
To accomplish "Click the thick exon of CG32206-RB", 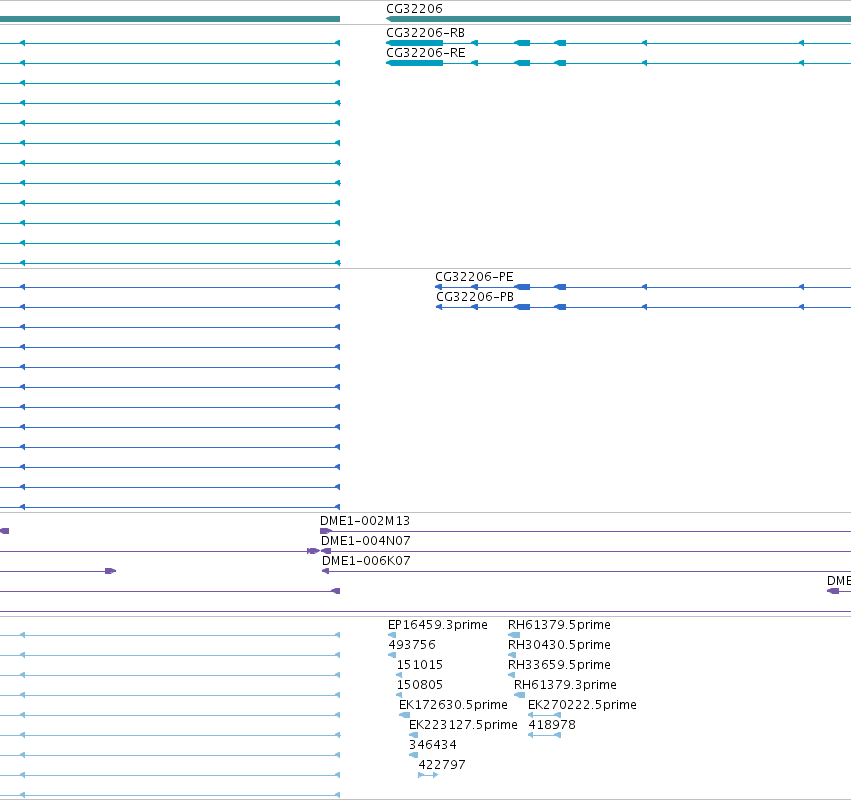I will [415, 43].
